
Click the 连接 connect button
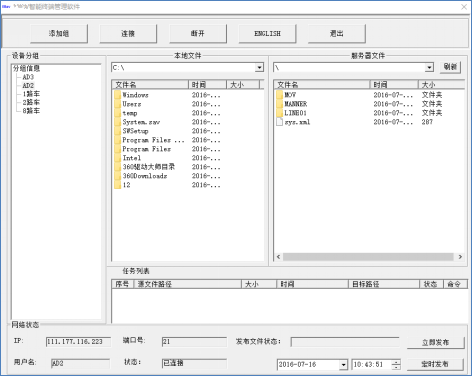(128, 33)
